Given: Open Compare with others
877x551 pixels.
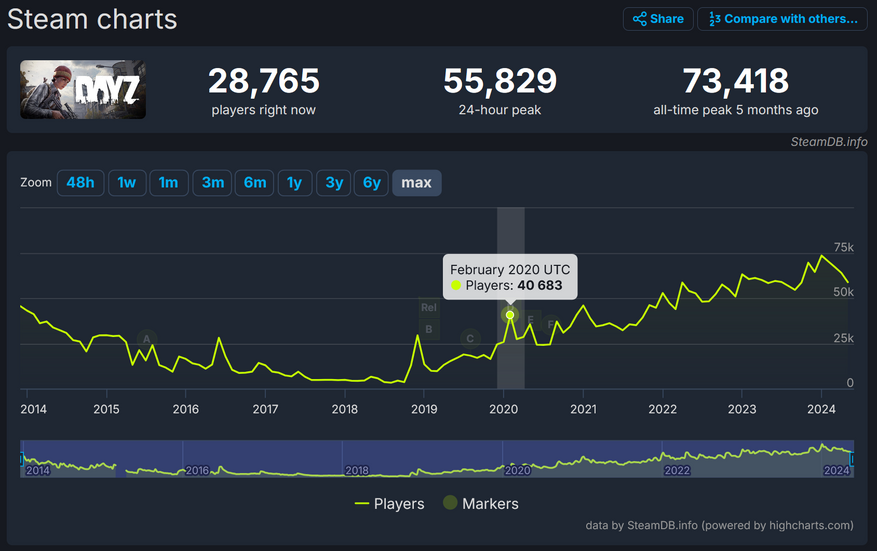Looking at the screenshot, I should pyautogui.click(x=782, y=19).
